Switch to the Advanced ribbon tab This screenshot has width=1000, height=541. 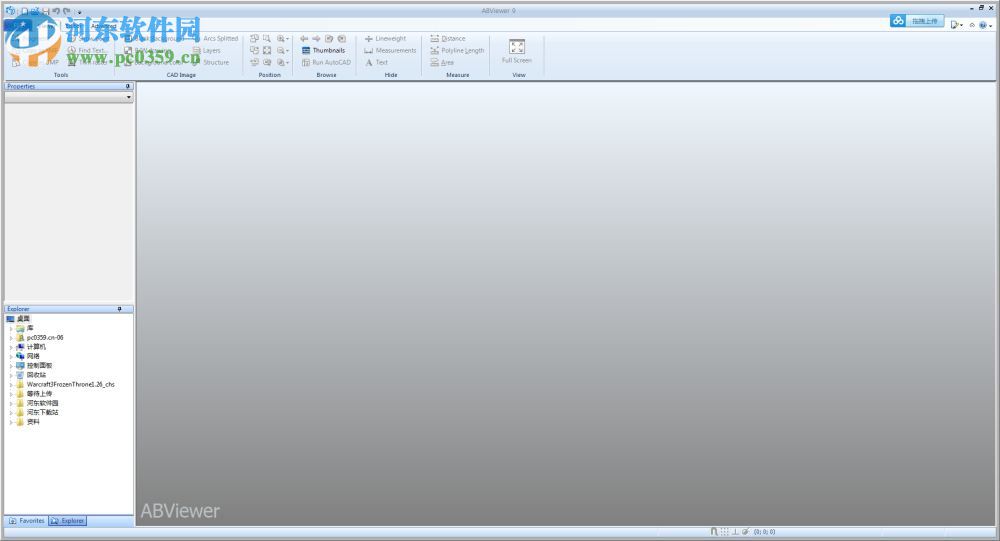[x=103, y=26]
